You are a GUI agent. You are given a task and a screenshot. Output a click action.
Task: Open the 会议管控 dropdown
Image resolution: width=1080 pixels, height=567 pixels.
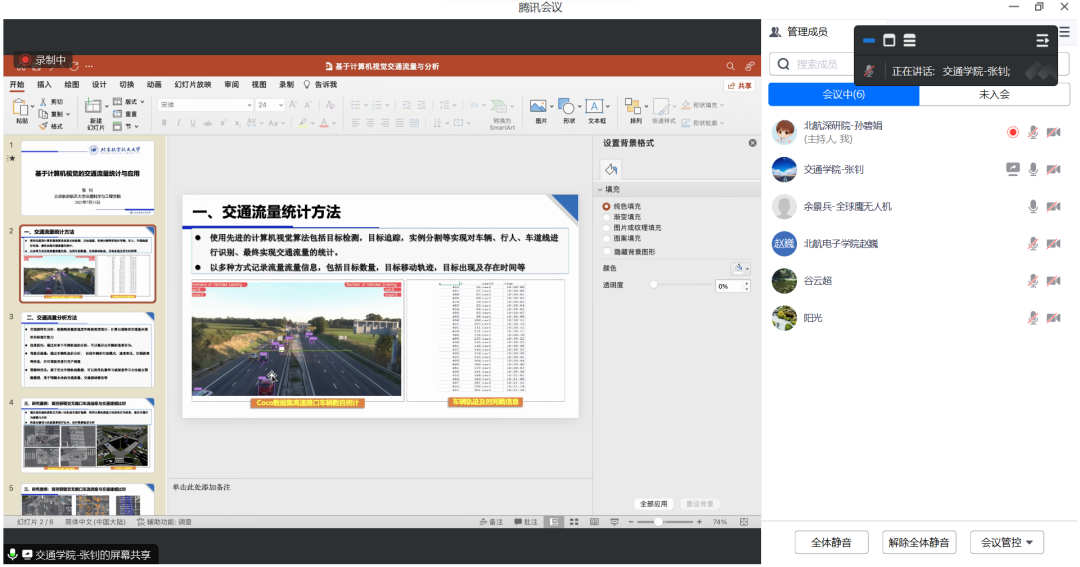1012,543
